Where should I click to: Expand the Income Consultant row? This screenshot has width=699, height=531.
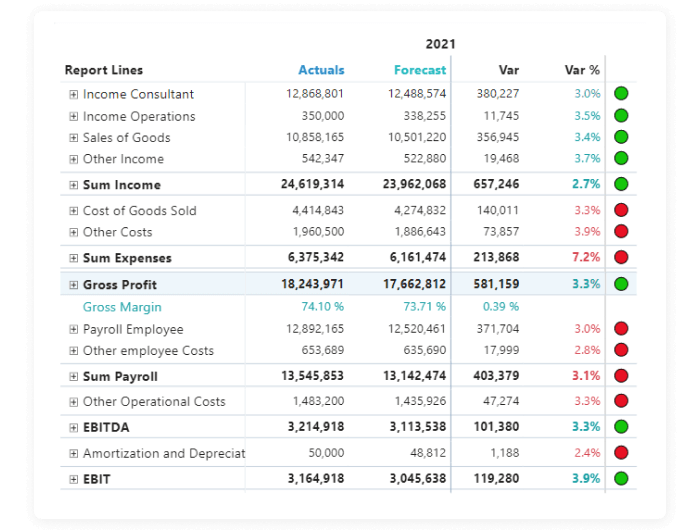(74, 94)
